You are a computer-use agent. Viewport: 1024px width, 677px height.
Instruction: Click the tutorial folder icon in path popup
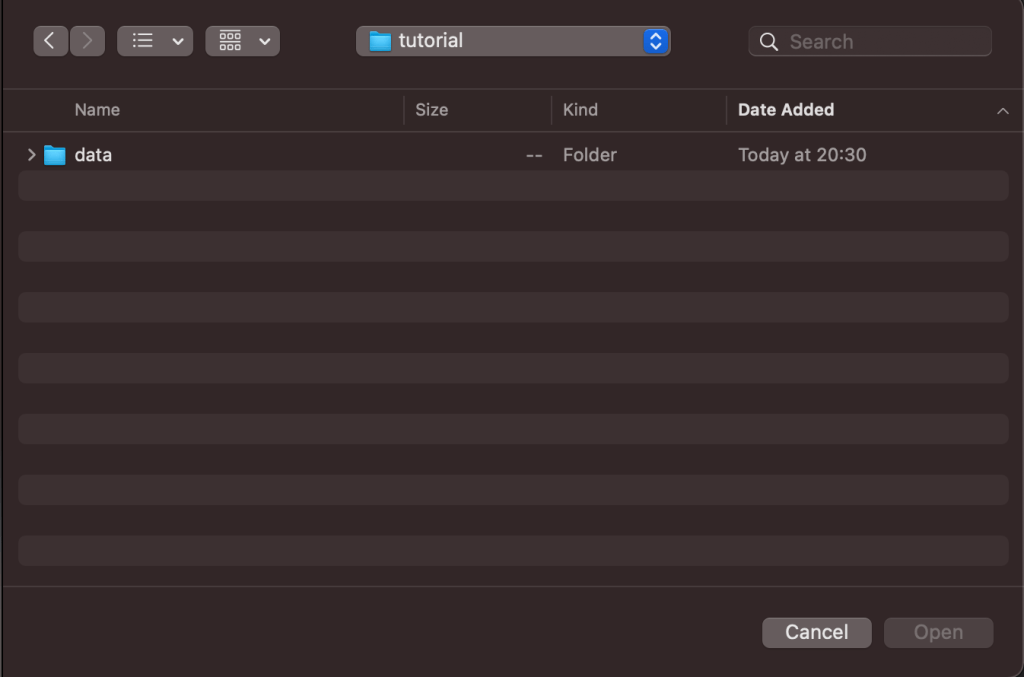point(380,41)
